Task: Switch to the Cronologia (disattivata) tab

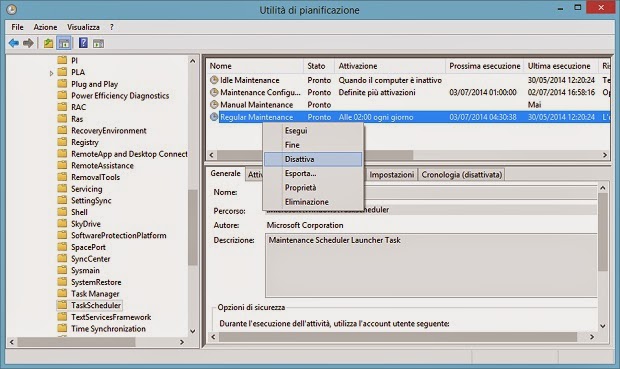Action: pyautogui.click(x=461, y=174)
